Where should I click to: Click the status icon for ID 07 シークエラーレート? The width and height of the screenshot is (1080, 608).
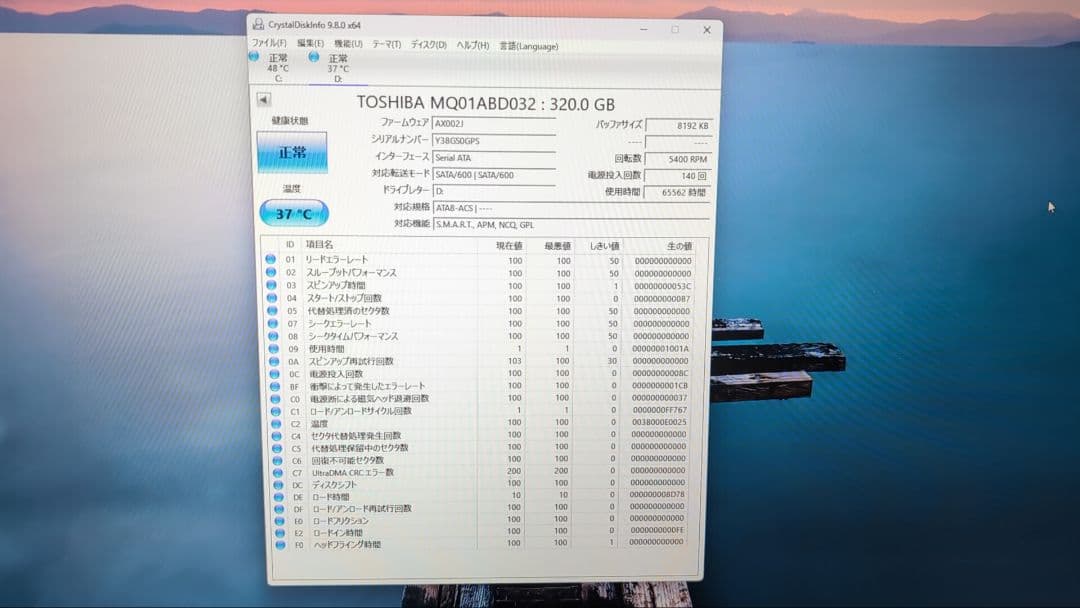pos(273,323)
